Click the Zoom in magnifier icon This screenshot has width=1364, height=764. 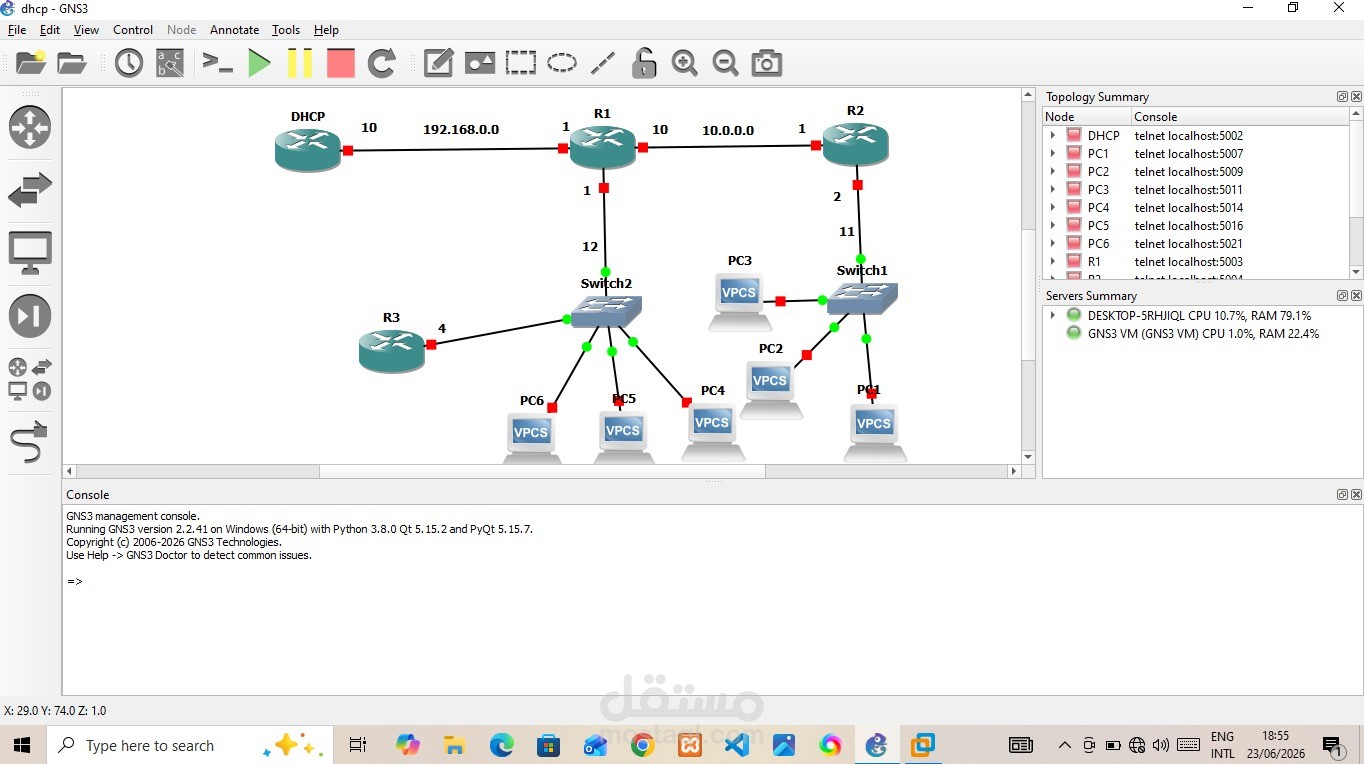tap(684, 63)
